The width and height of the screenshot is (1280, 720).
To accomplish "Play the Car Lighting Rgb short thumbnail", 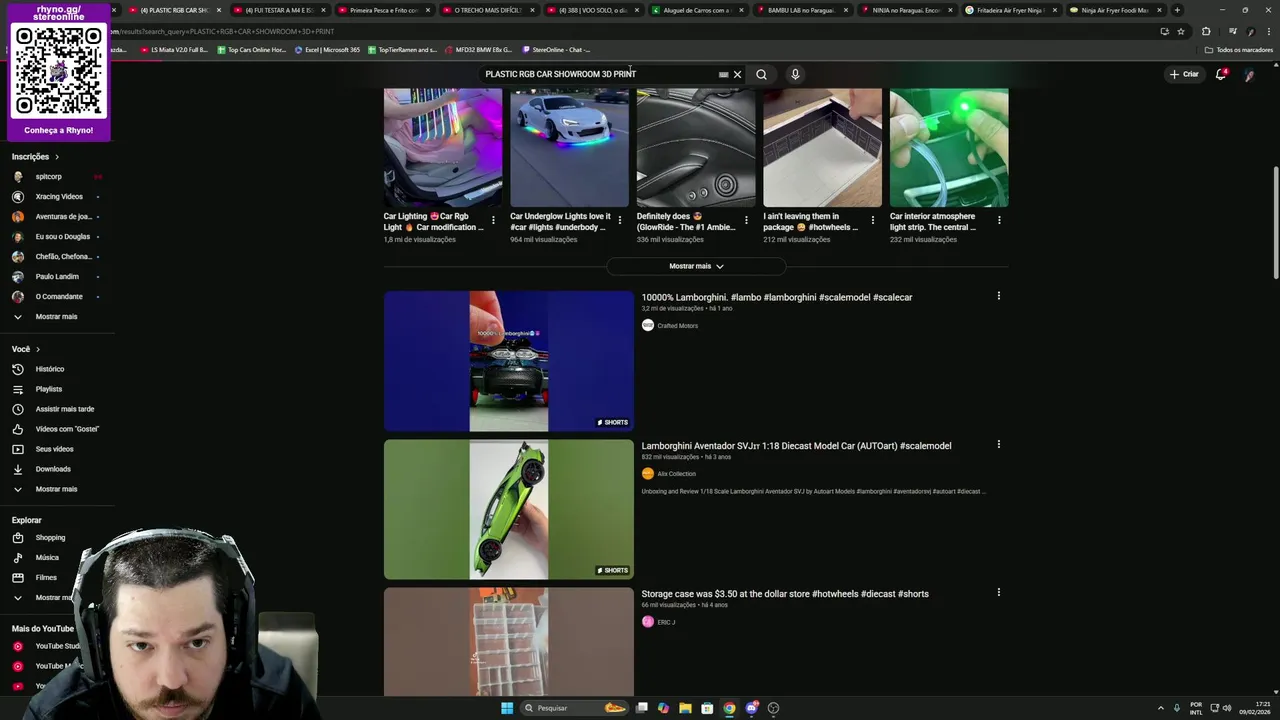I will pyautogui.click(x=443, y=148).
